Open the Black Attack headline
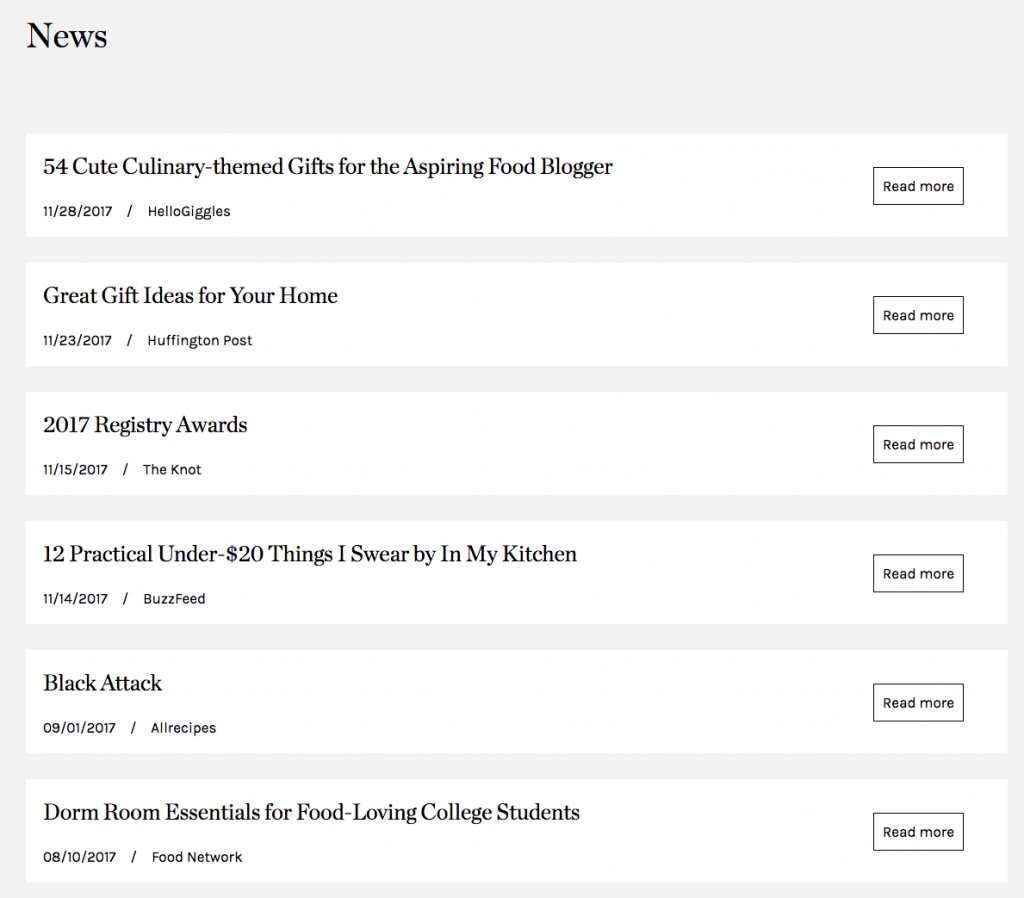This screenshot has height=898, width=1024. 103,683
